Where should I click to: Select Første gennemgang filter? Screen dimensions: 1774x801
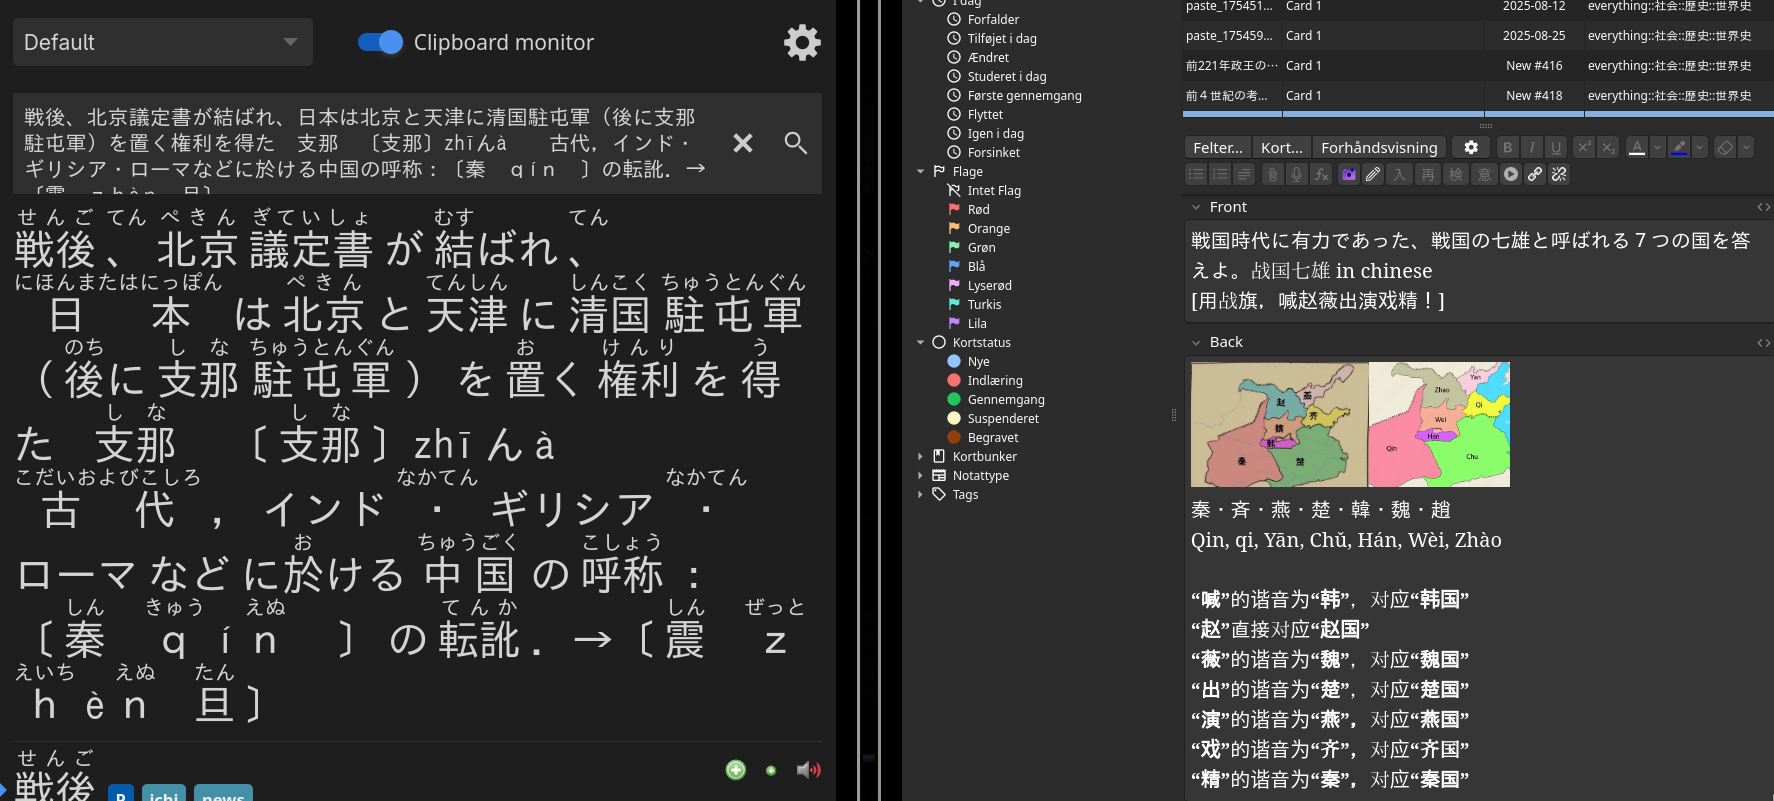tap(1024, 96)
